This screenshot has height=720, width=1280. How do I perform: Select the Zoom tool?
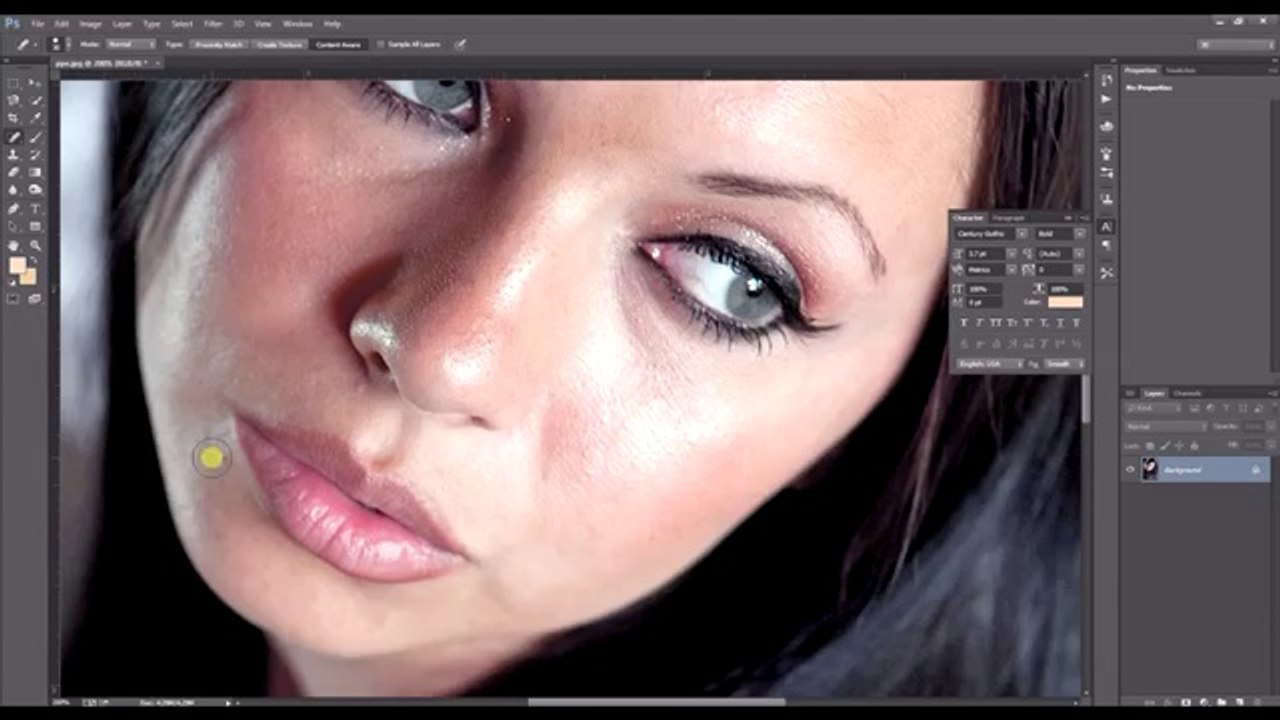(36, 245)
